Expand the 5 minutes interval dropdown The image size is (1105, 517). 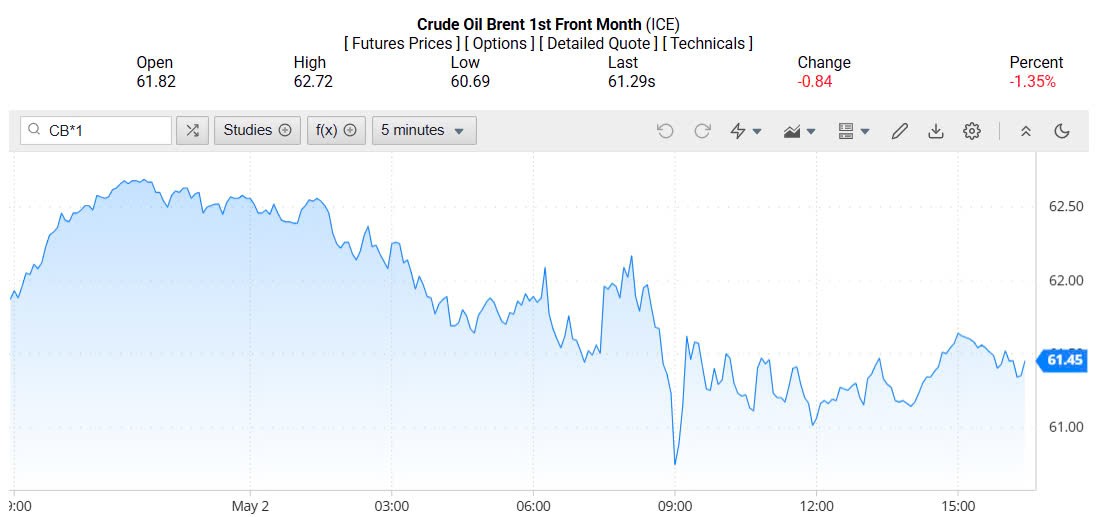click(x=424, y=130)
